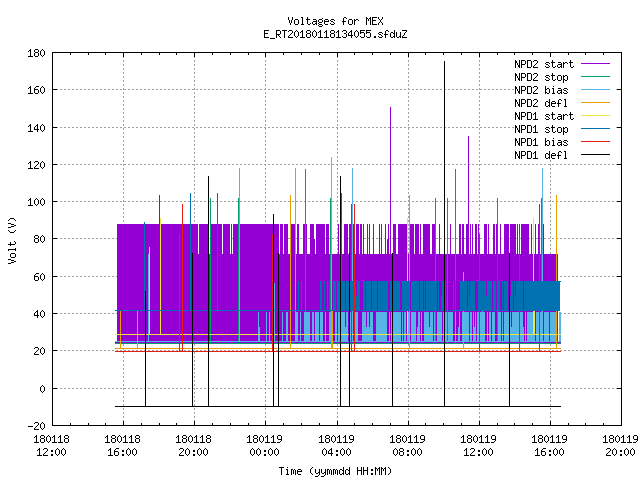This screenshot has width=640, height=480.
Task: Click the '180119 00:00' time axis label
Action: coord(264,446)
